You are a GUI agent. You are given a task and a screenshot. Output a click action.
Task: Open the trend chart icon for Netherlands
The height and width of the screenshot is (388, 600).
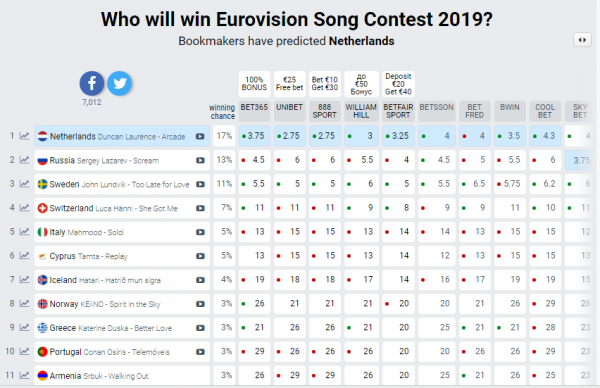point(24,136)
